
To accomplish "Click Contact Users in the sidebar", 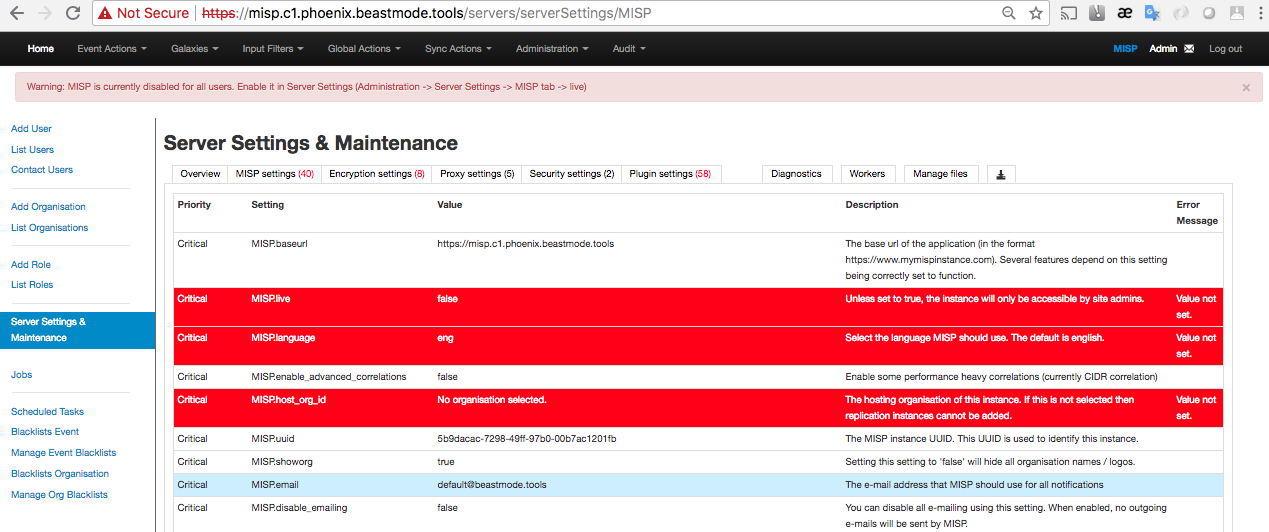I will click(42, 170).
